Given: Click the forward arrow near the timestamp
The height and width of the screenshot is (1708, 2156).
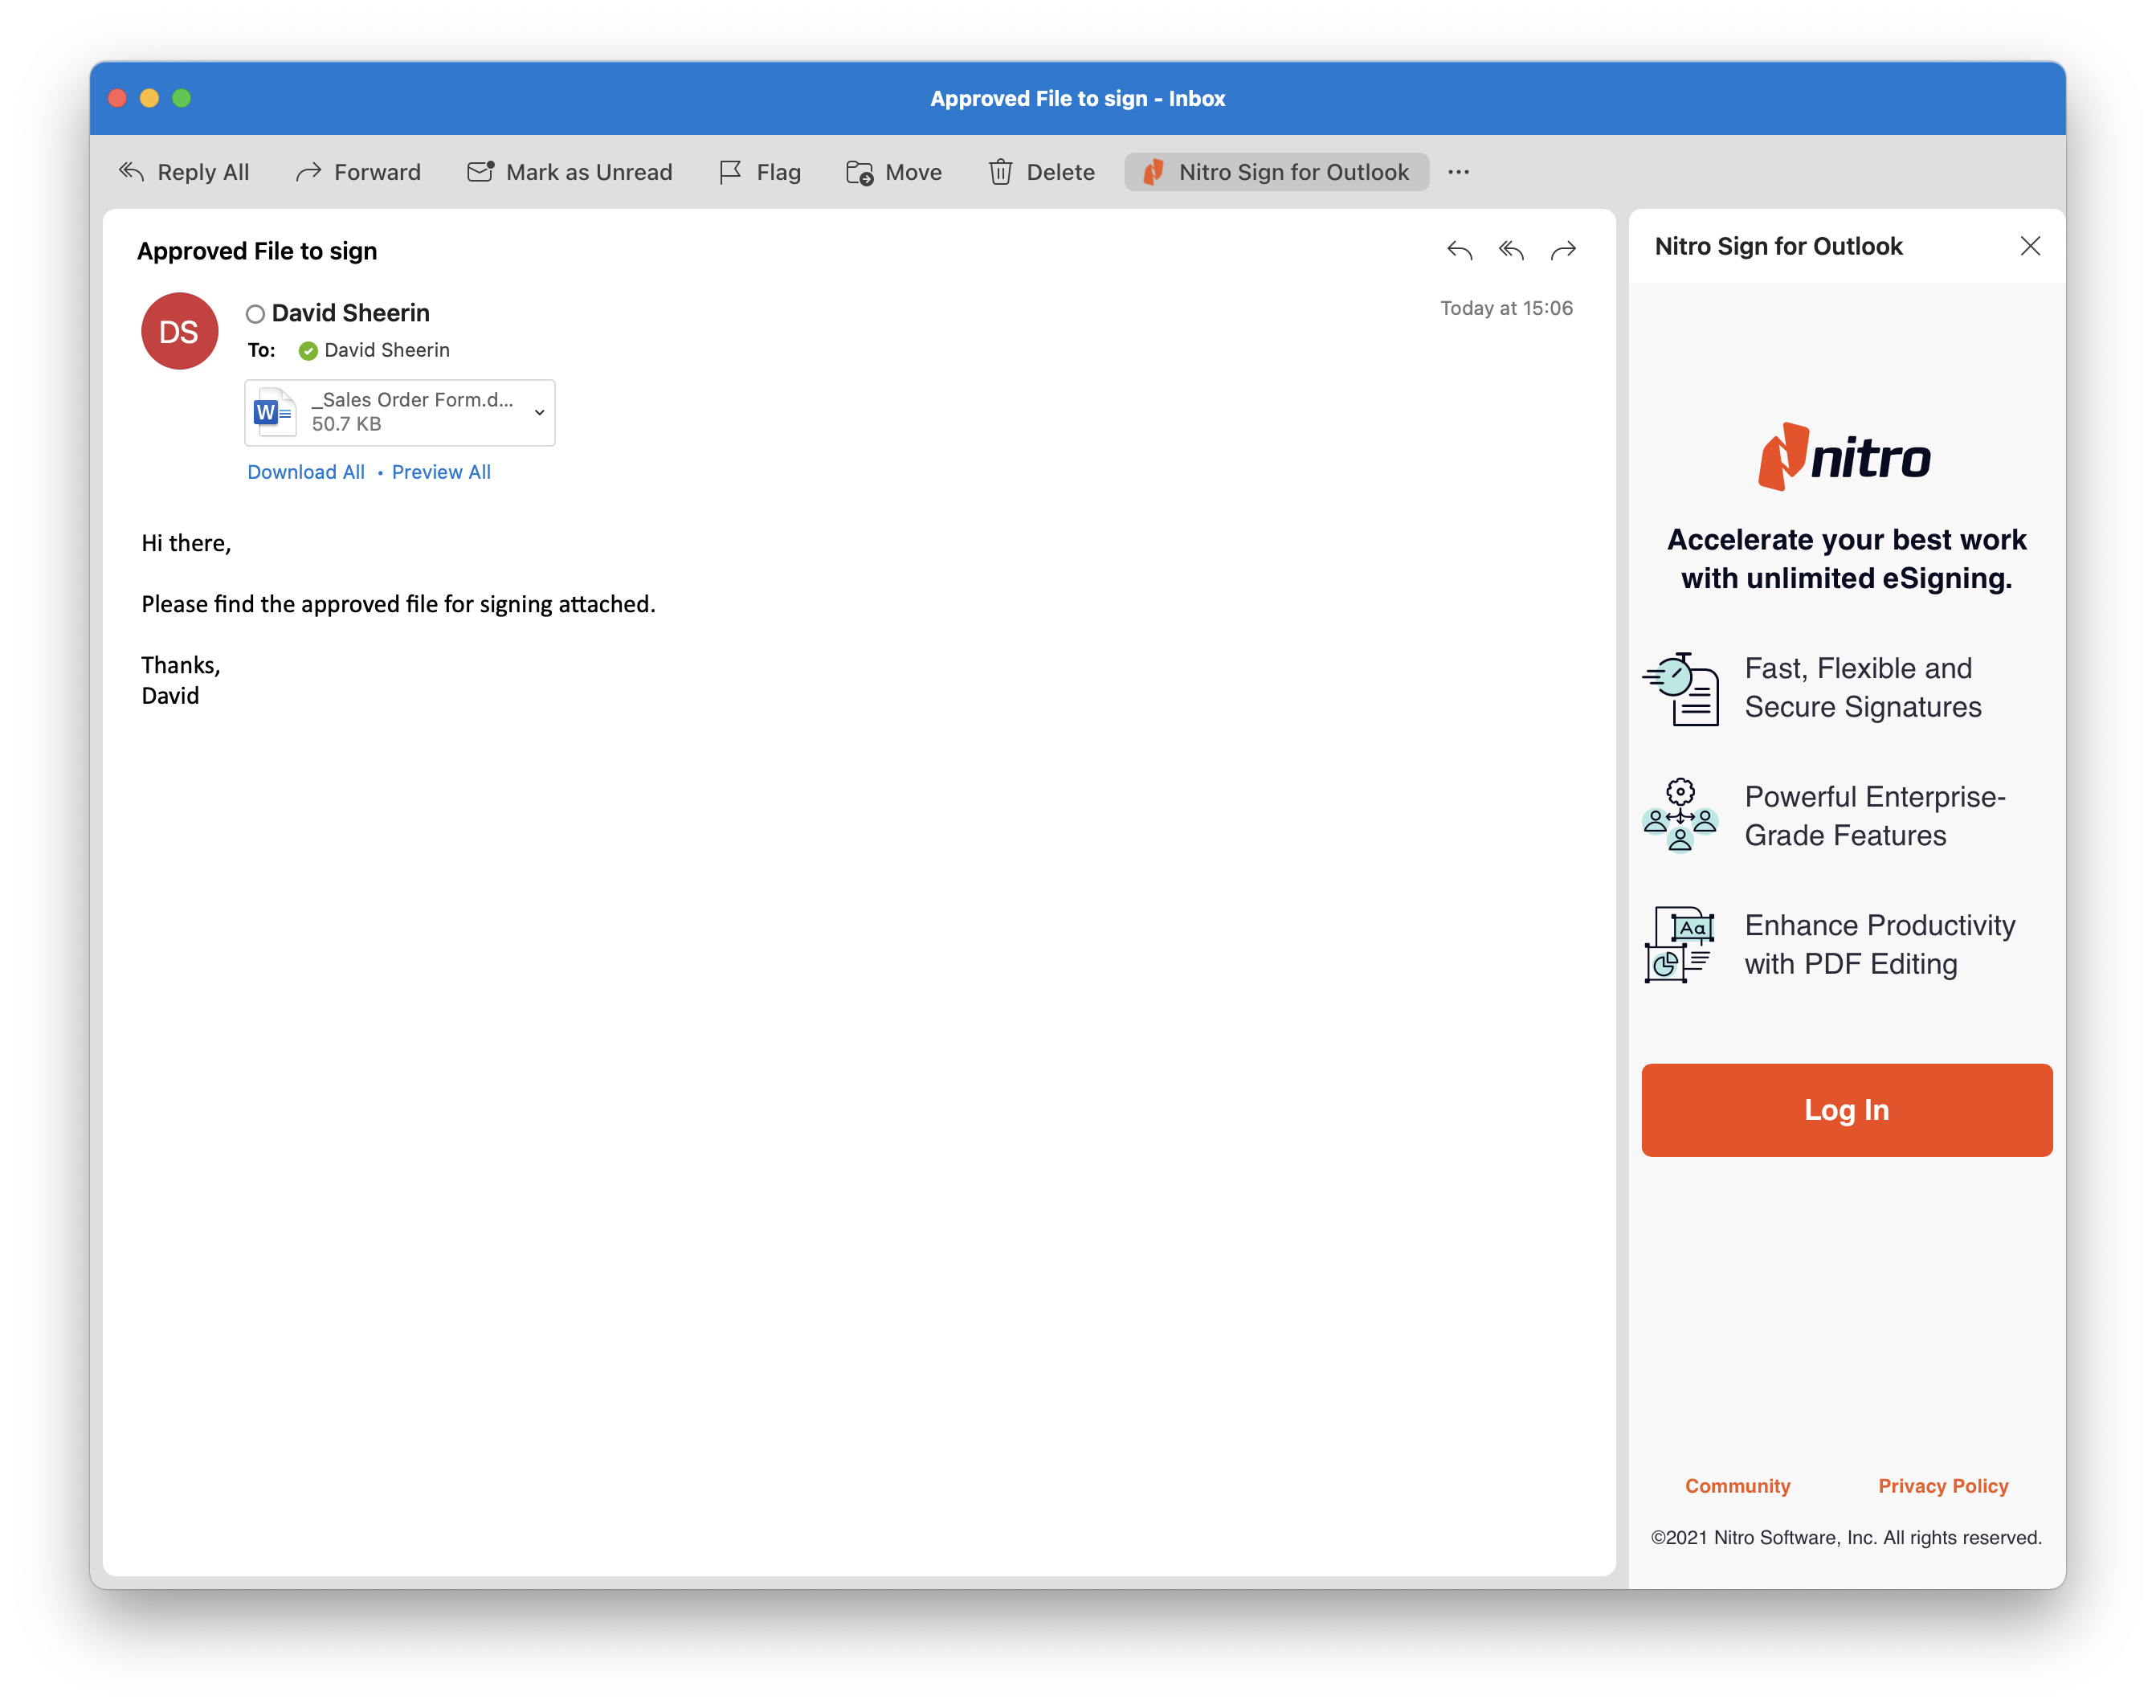Looking at the screenshot, I should [x=1563, y=250].
